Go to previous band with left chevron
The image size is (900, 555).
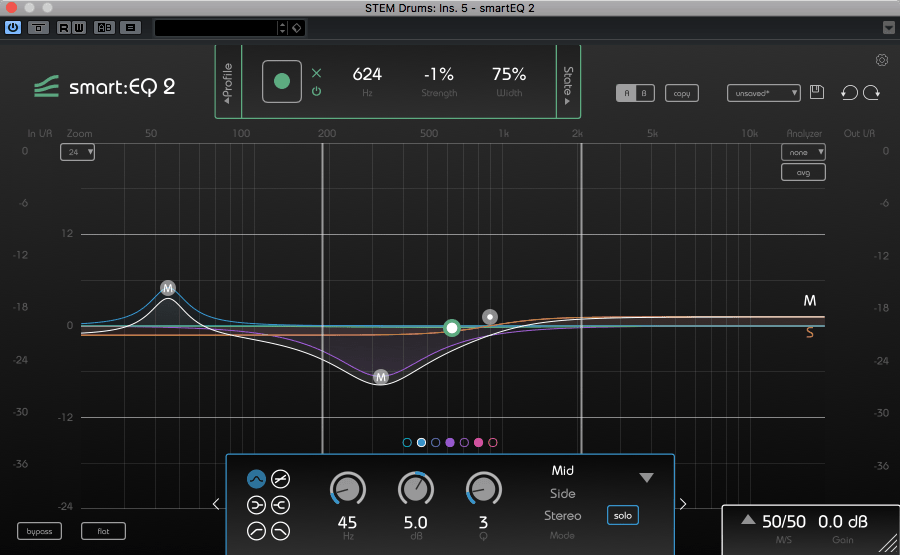tap(216, 504)
